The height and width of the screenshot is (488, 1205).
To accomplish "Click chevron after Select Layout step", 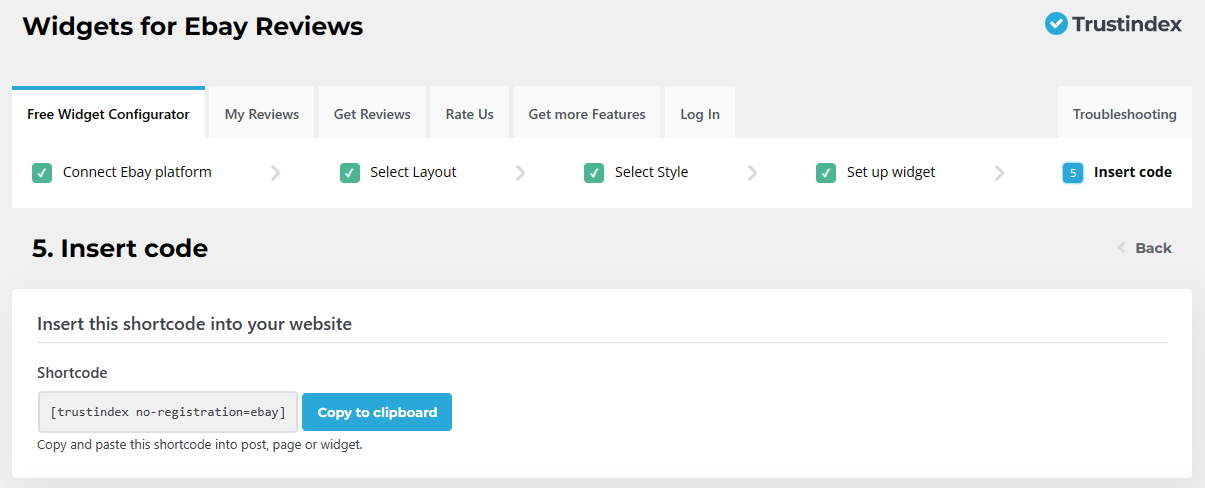I will point(520,173).
